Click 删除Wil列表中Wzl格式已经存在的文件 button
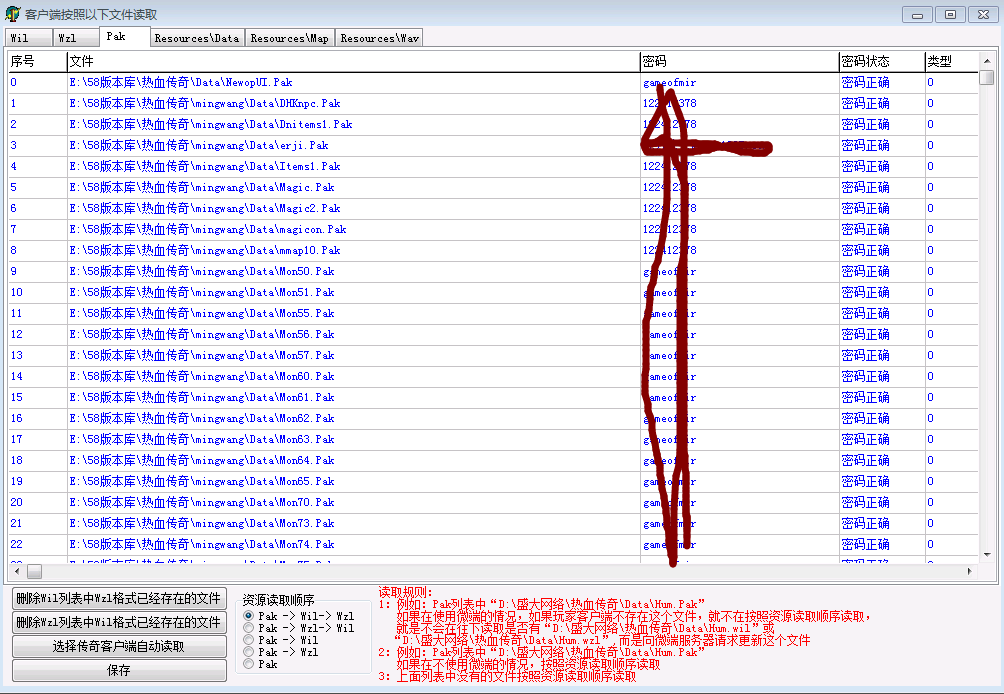Screen dimensions: 1004x694 [x=119, y=598]
